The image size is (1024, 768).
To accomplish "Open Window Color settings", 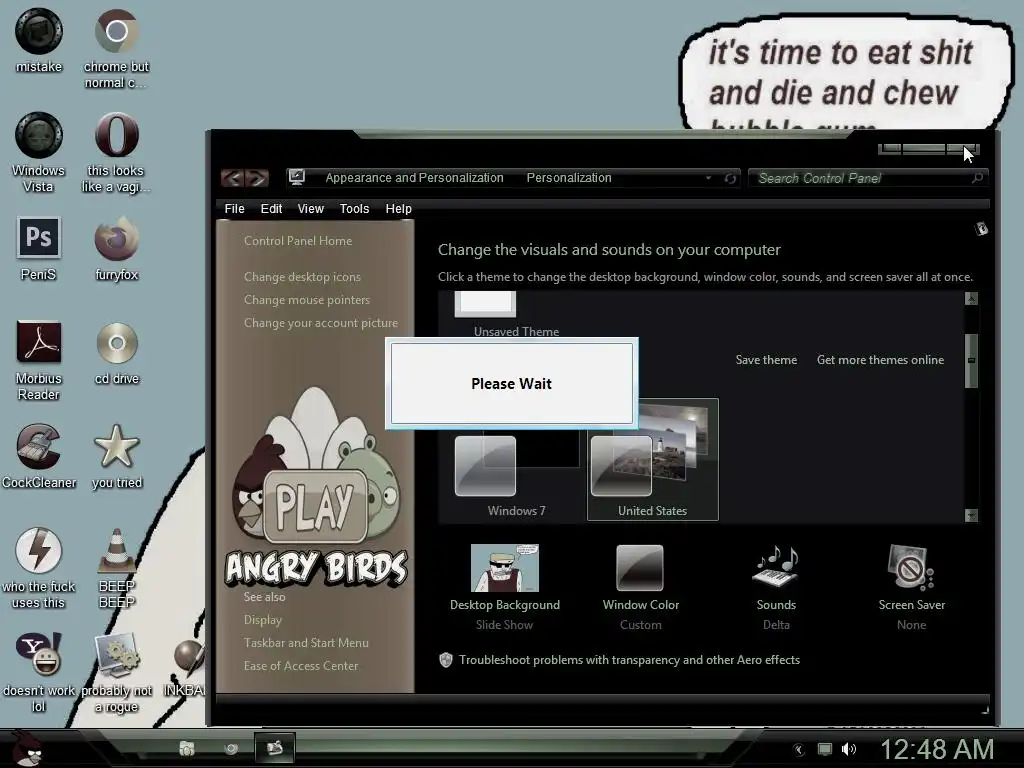I will pos(640,587).
